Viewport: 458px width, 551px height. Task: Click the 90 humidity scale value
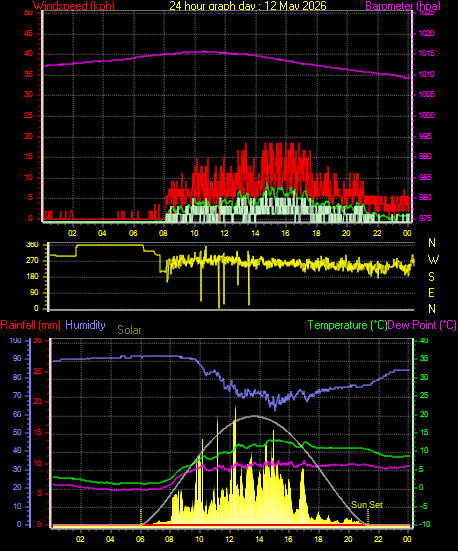(x=17, y=358)
